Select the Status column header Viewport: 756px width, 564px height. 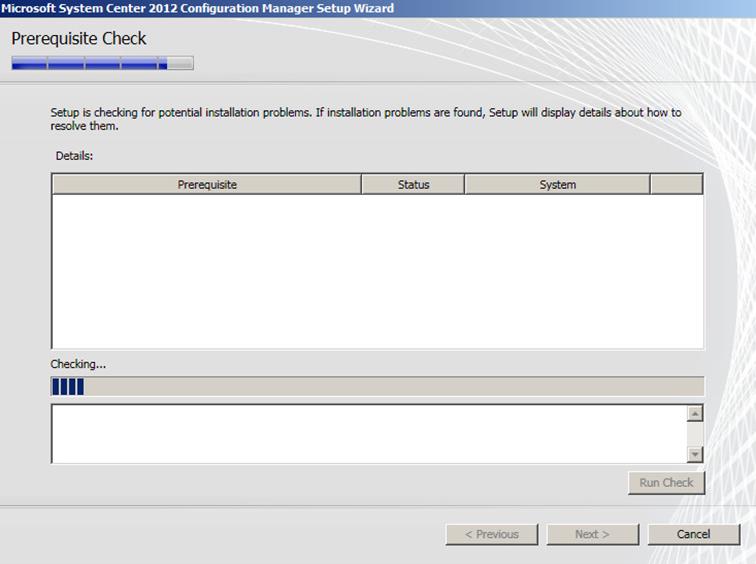(413, 185)
